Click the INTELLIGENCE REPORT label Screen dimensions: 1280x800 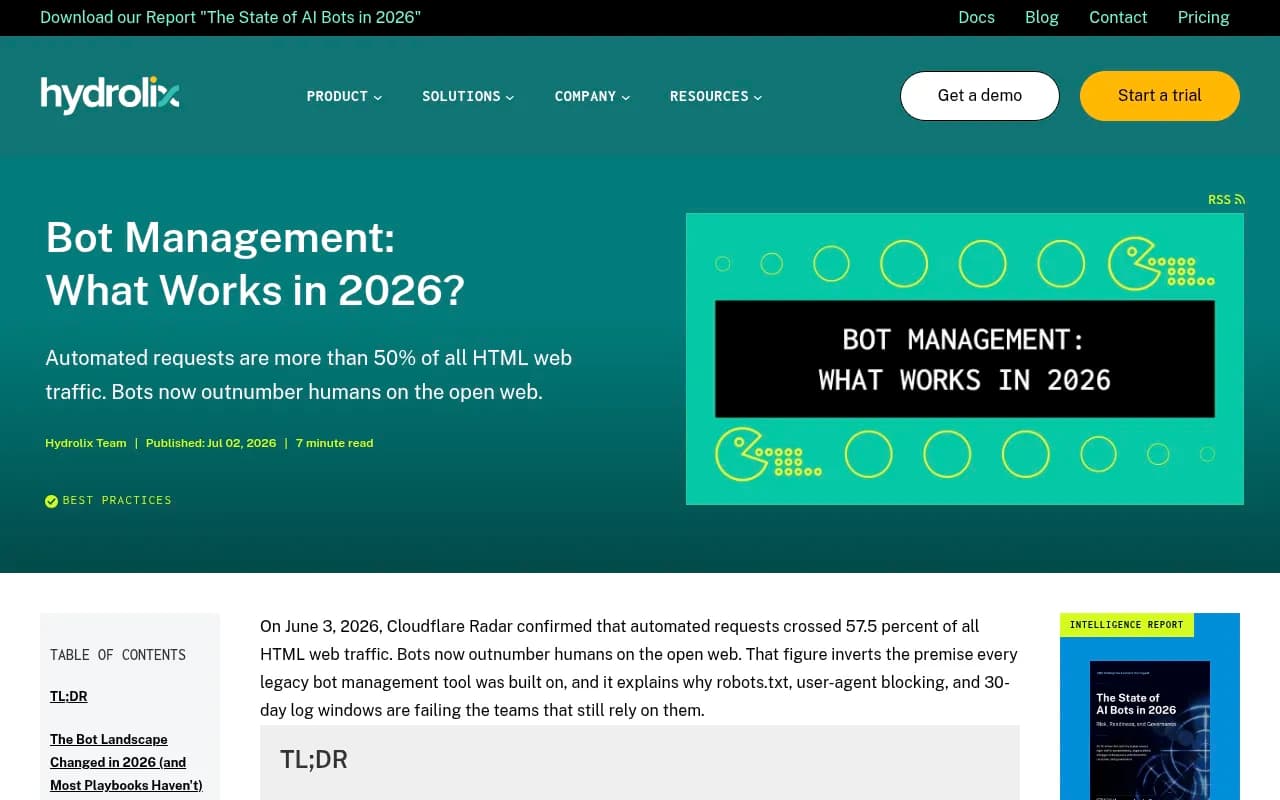click(1127, 625)
